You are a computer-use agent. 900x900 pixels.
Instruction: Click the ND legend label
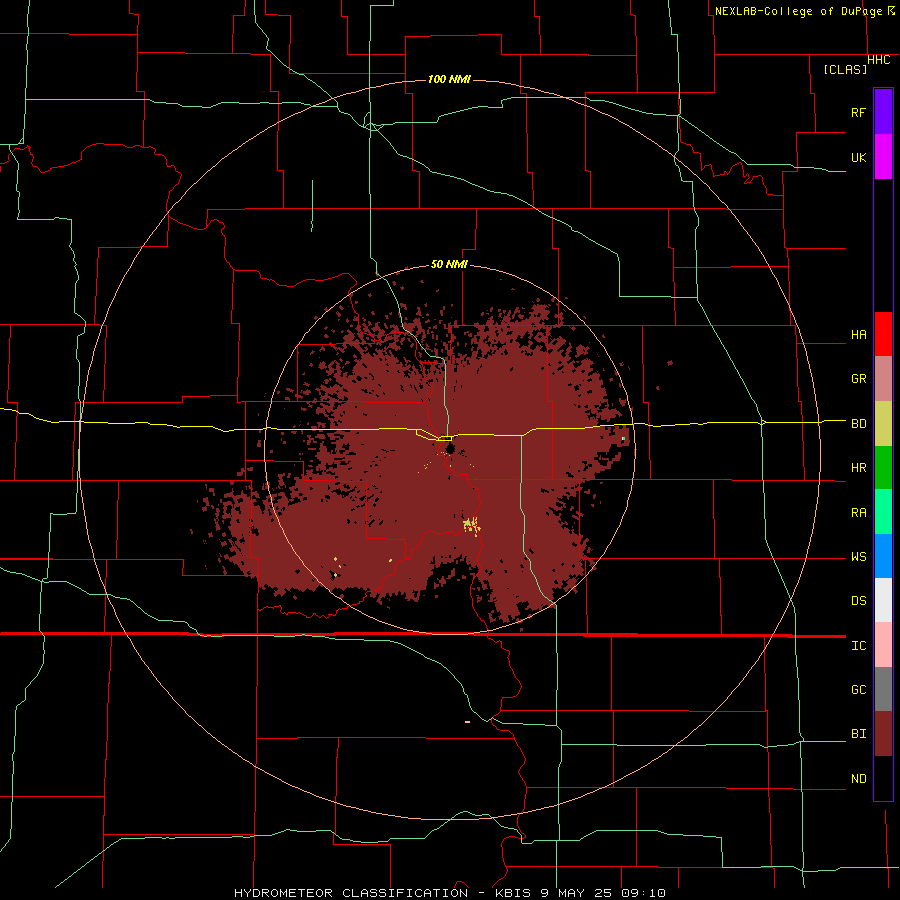[859, 779]
